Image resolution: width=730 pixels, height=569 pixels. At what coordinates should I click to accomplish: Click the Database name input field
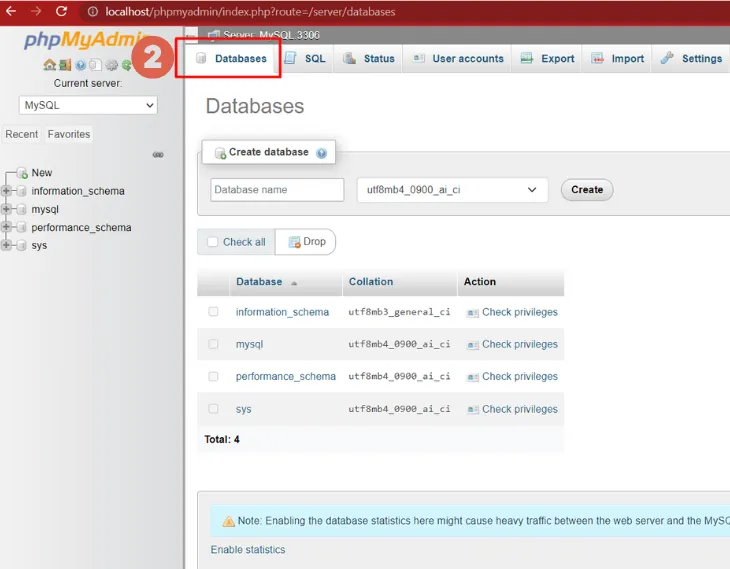[x=277, y=190]
